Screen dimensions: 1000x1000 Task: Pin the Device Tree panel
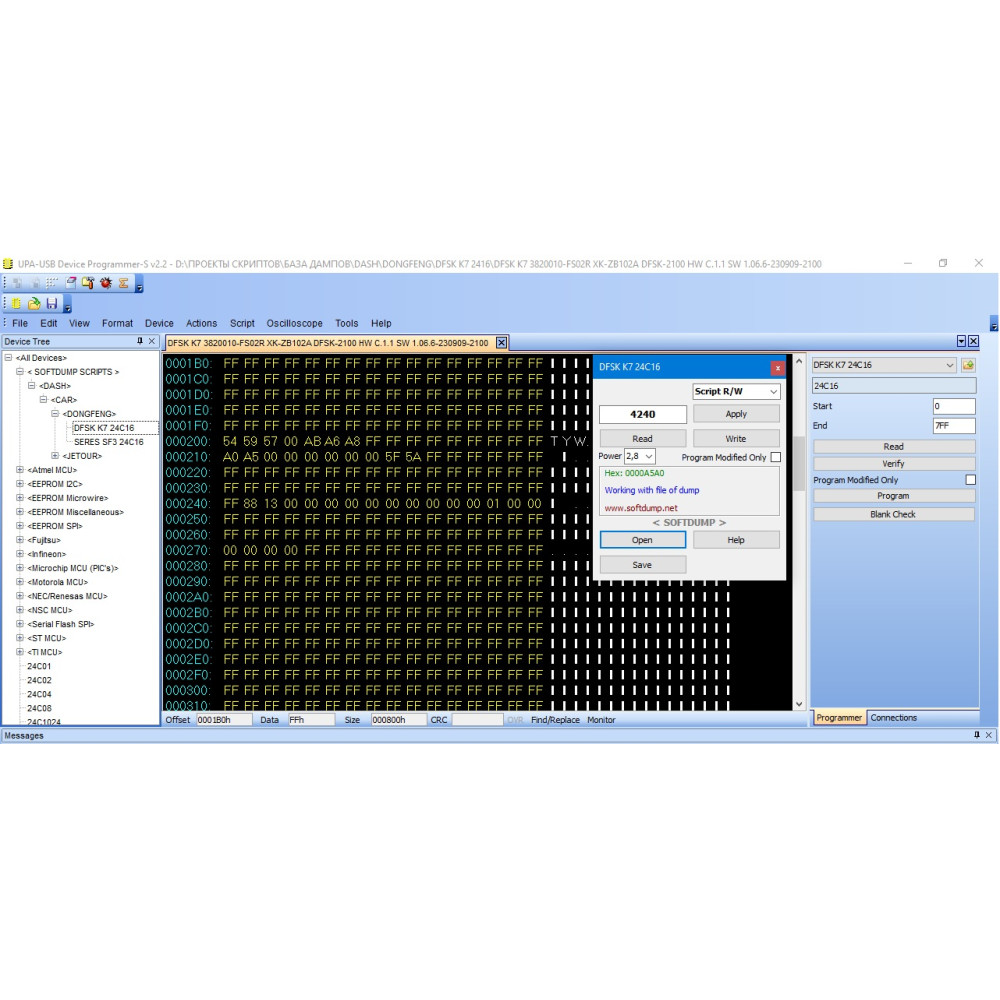pyautogui.click(x=140, y=341)
